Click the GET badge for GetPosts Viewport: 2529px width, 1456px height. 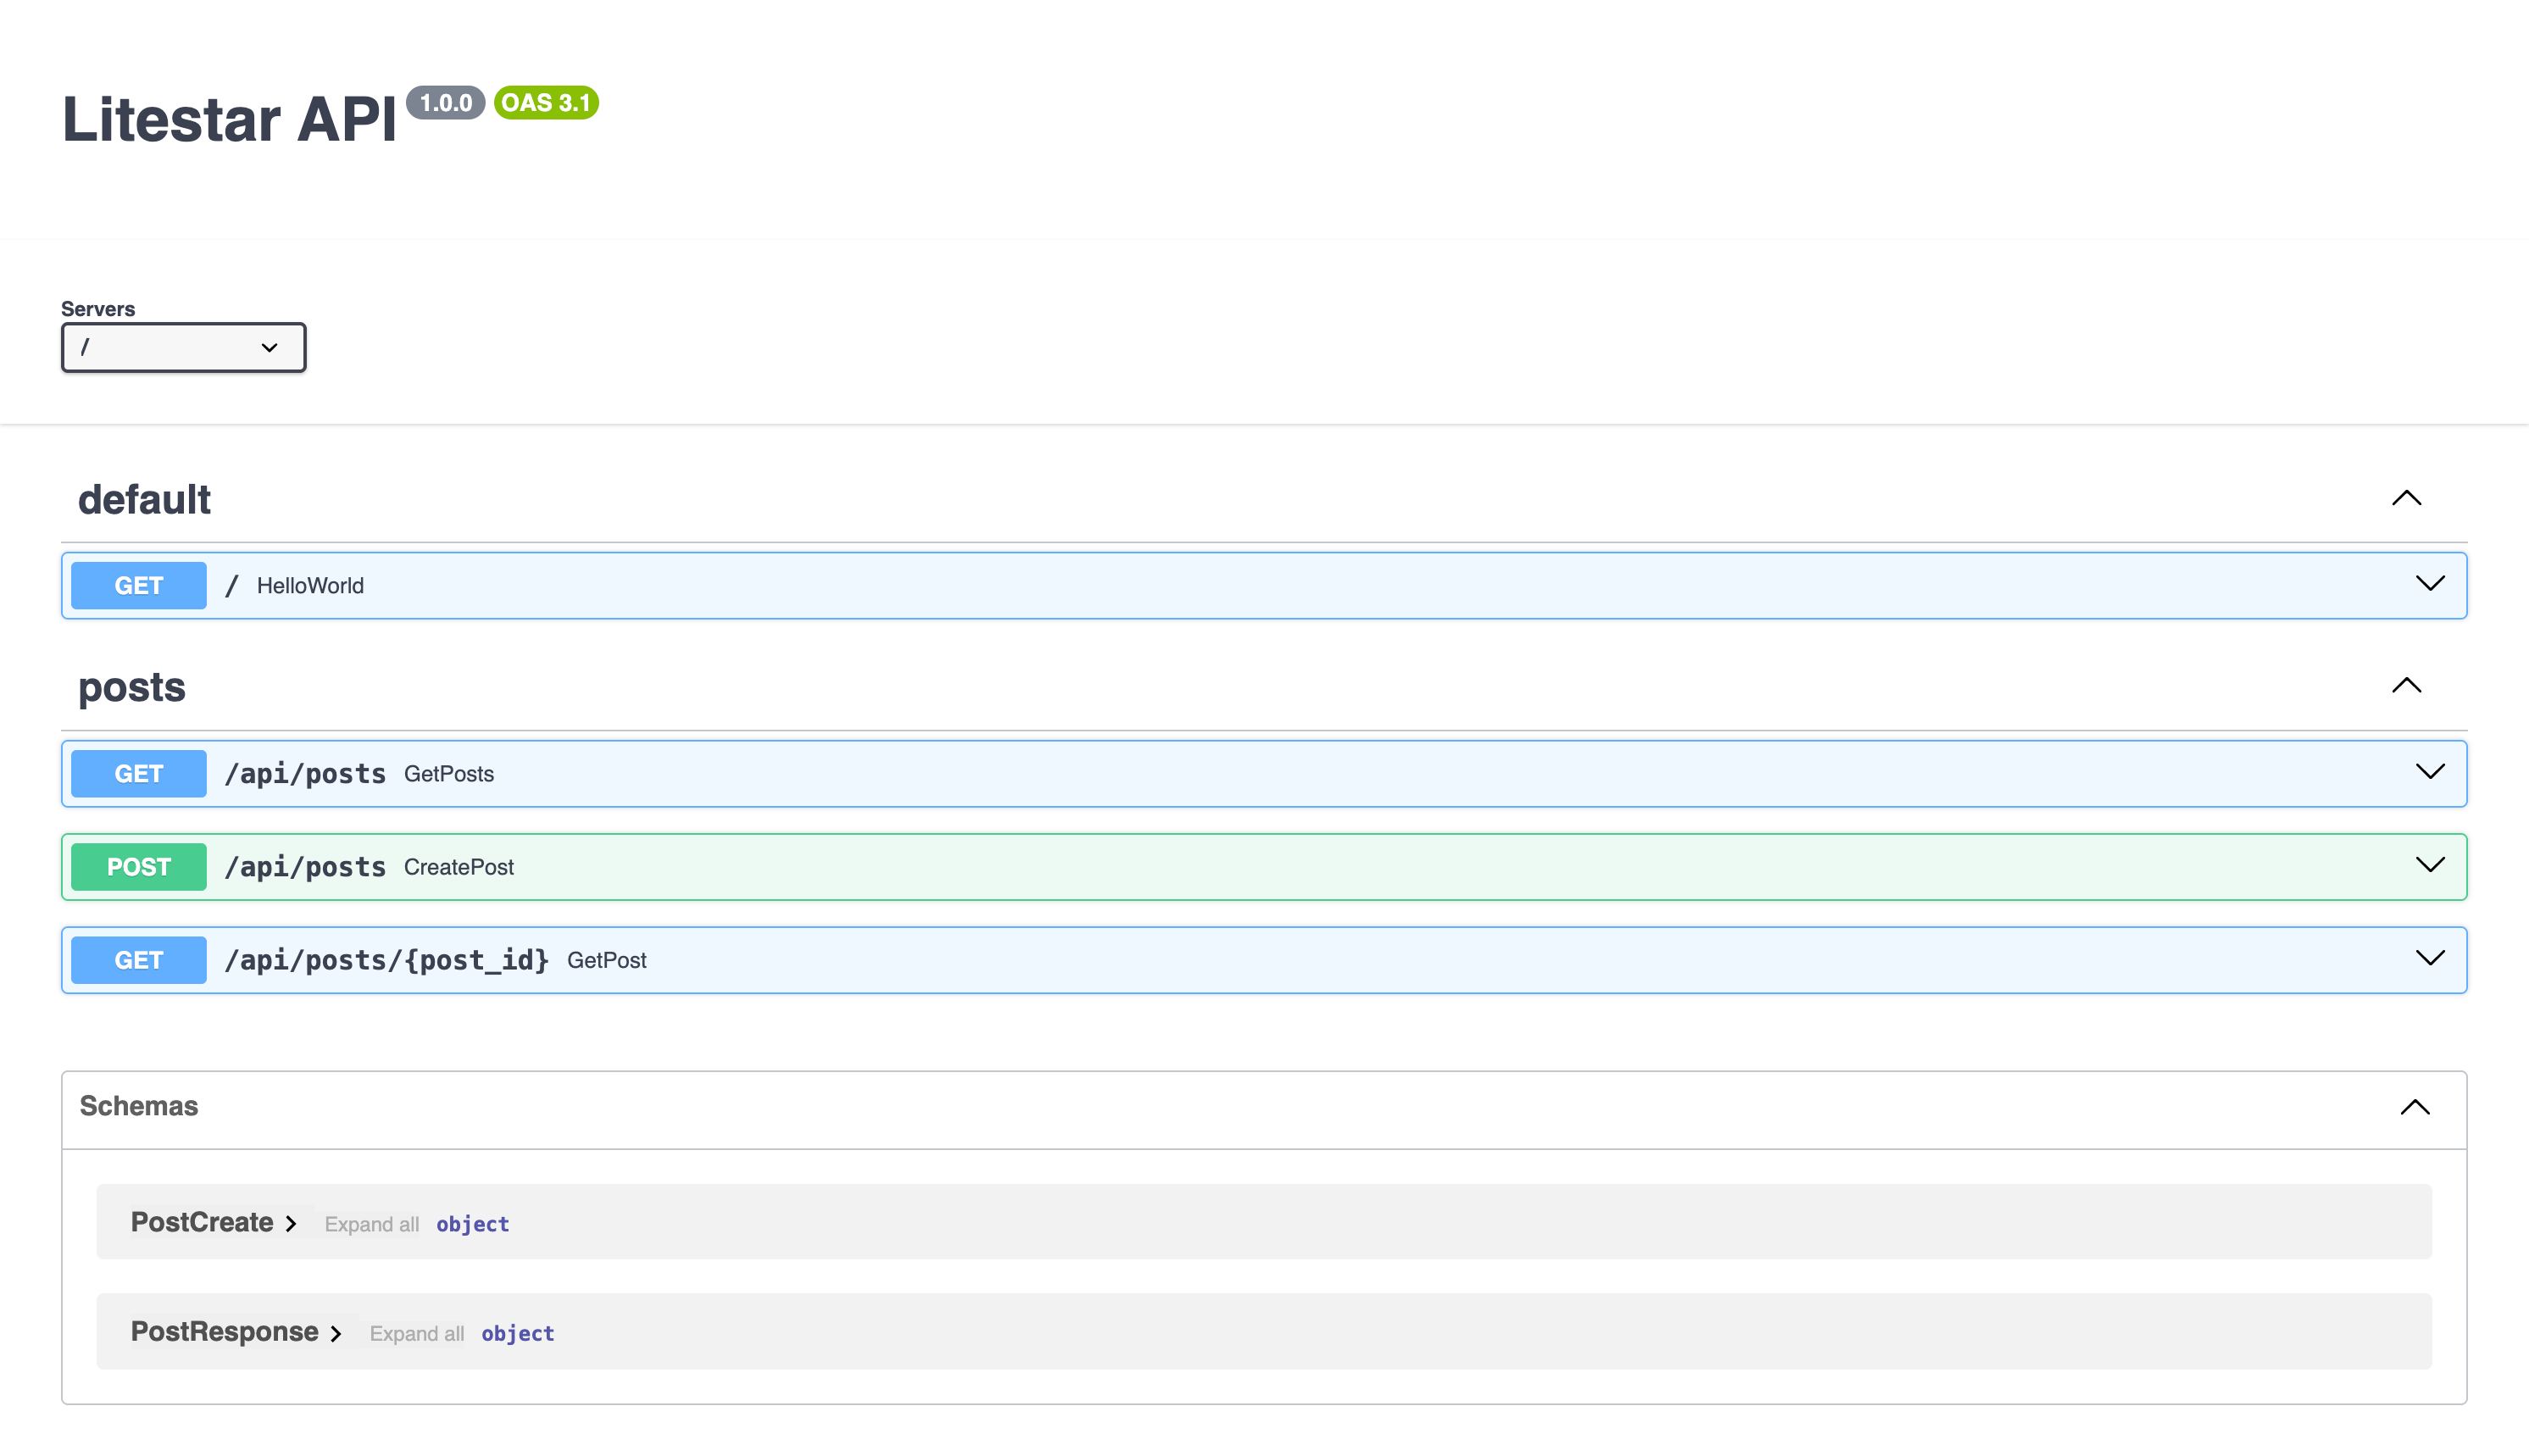(x=139, y=774)
